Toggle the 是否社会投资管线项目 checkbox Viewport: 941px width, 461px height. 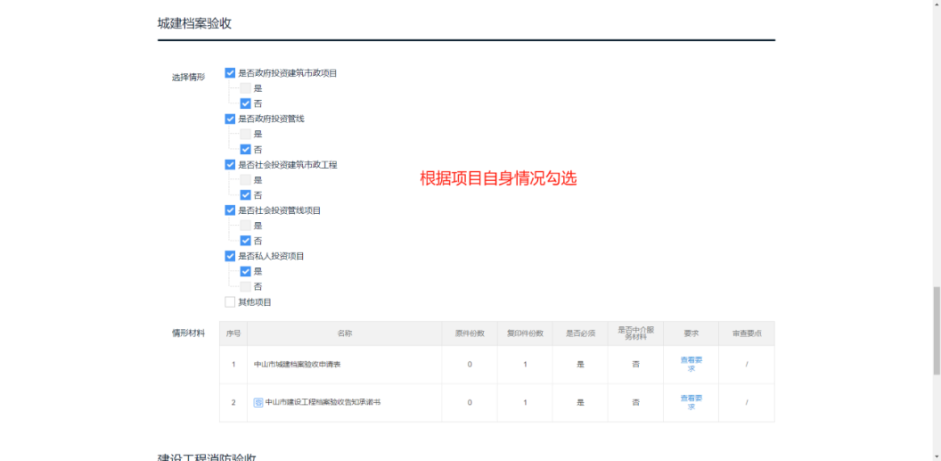[230, 210]
